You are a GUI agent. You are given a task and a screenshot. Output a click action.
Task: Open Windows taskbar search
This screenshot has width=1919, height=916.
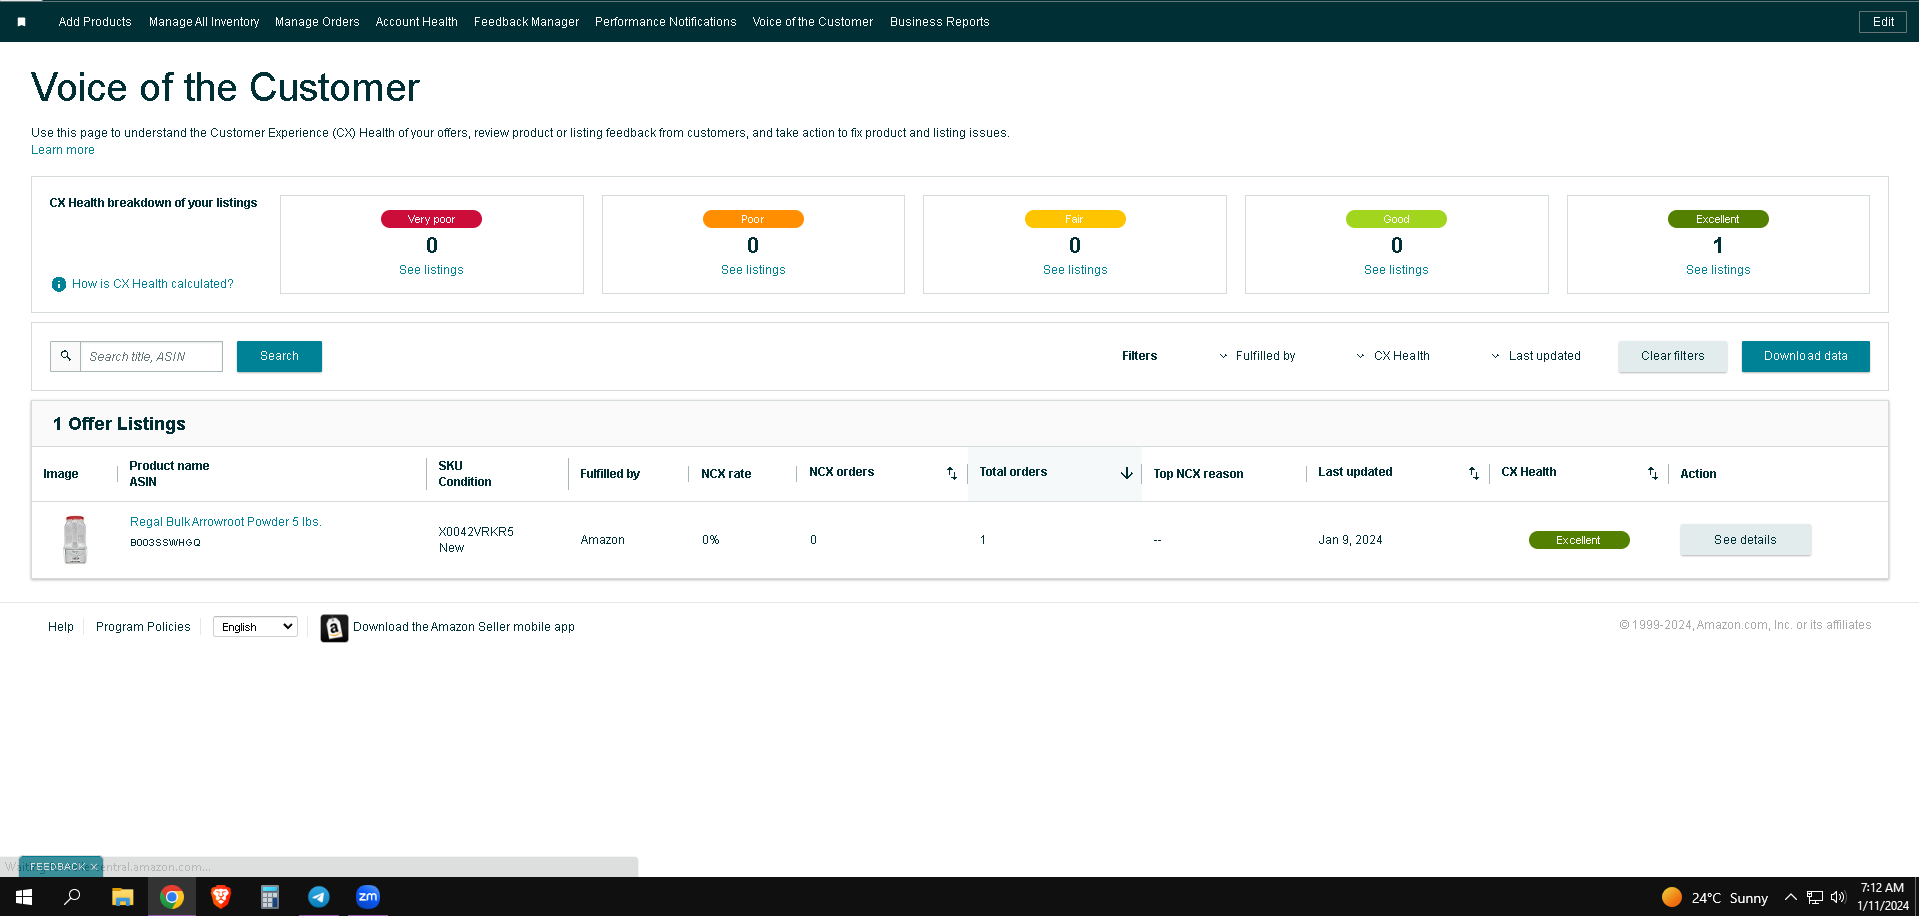pos(72,897)
